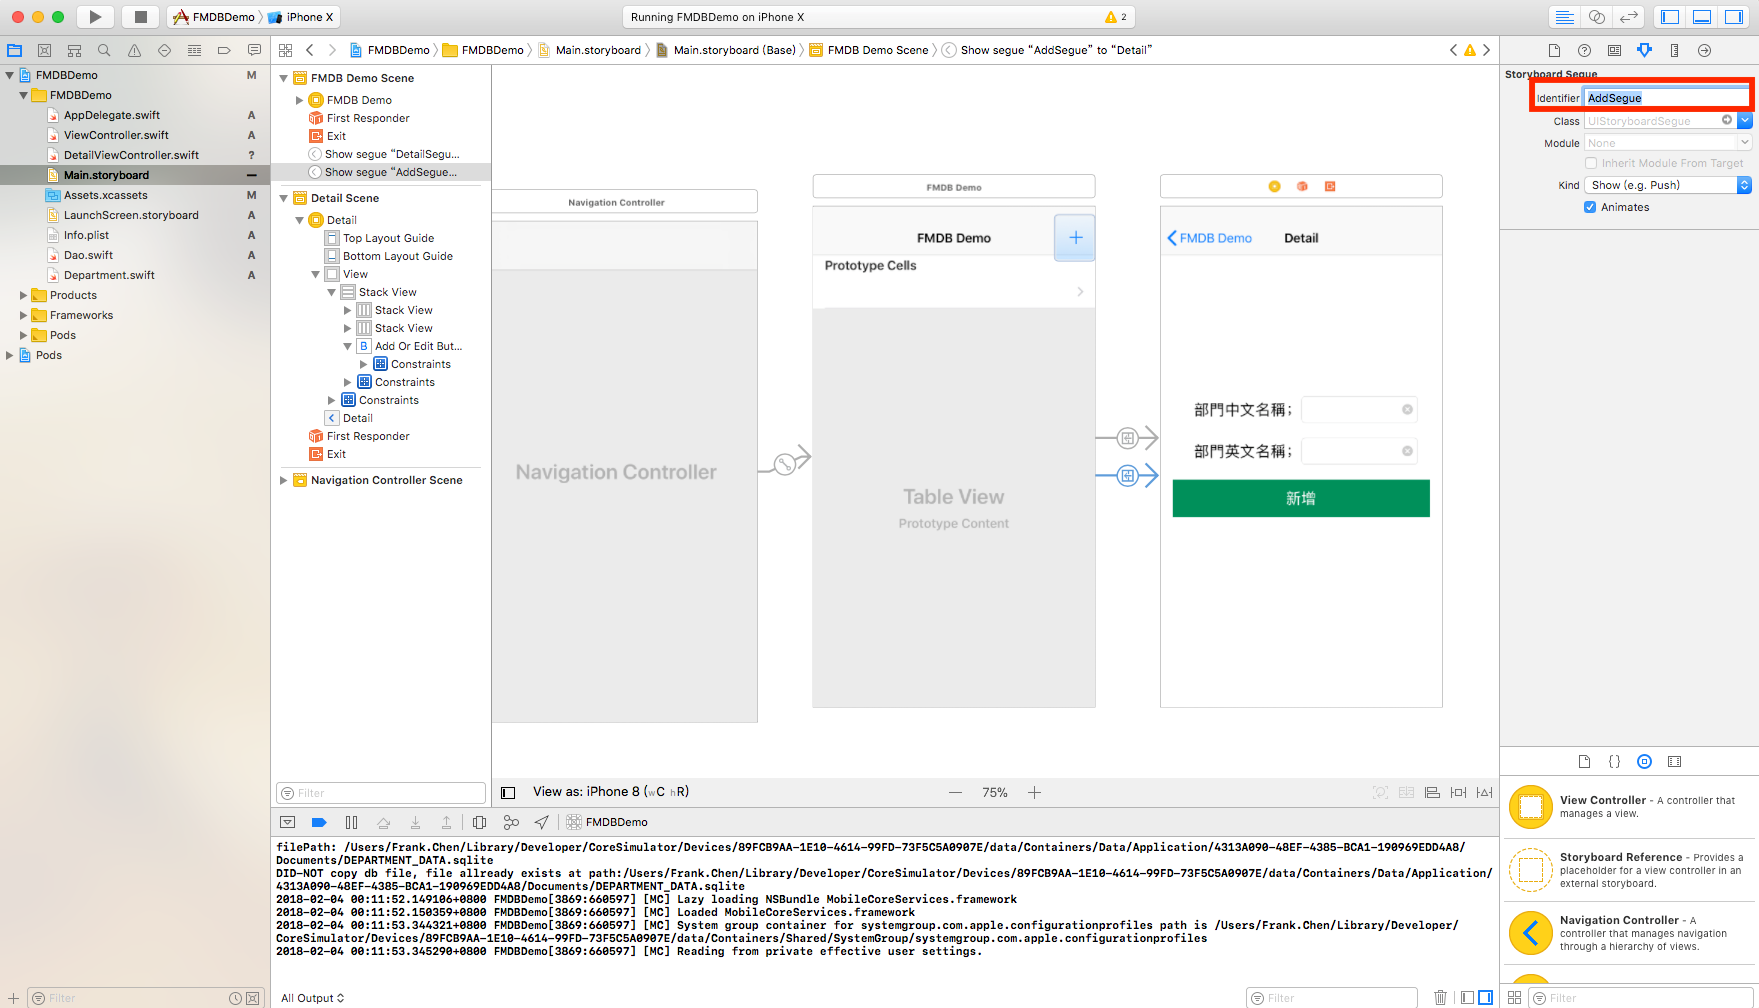Viewport: 1759px width, 1008px height.
Task: Hide the utilities pane
Action: (1734, 17)
